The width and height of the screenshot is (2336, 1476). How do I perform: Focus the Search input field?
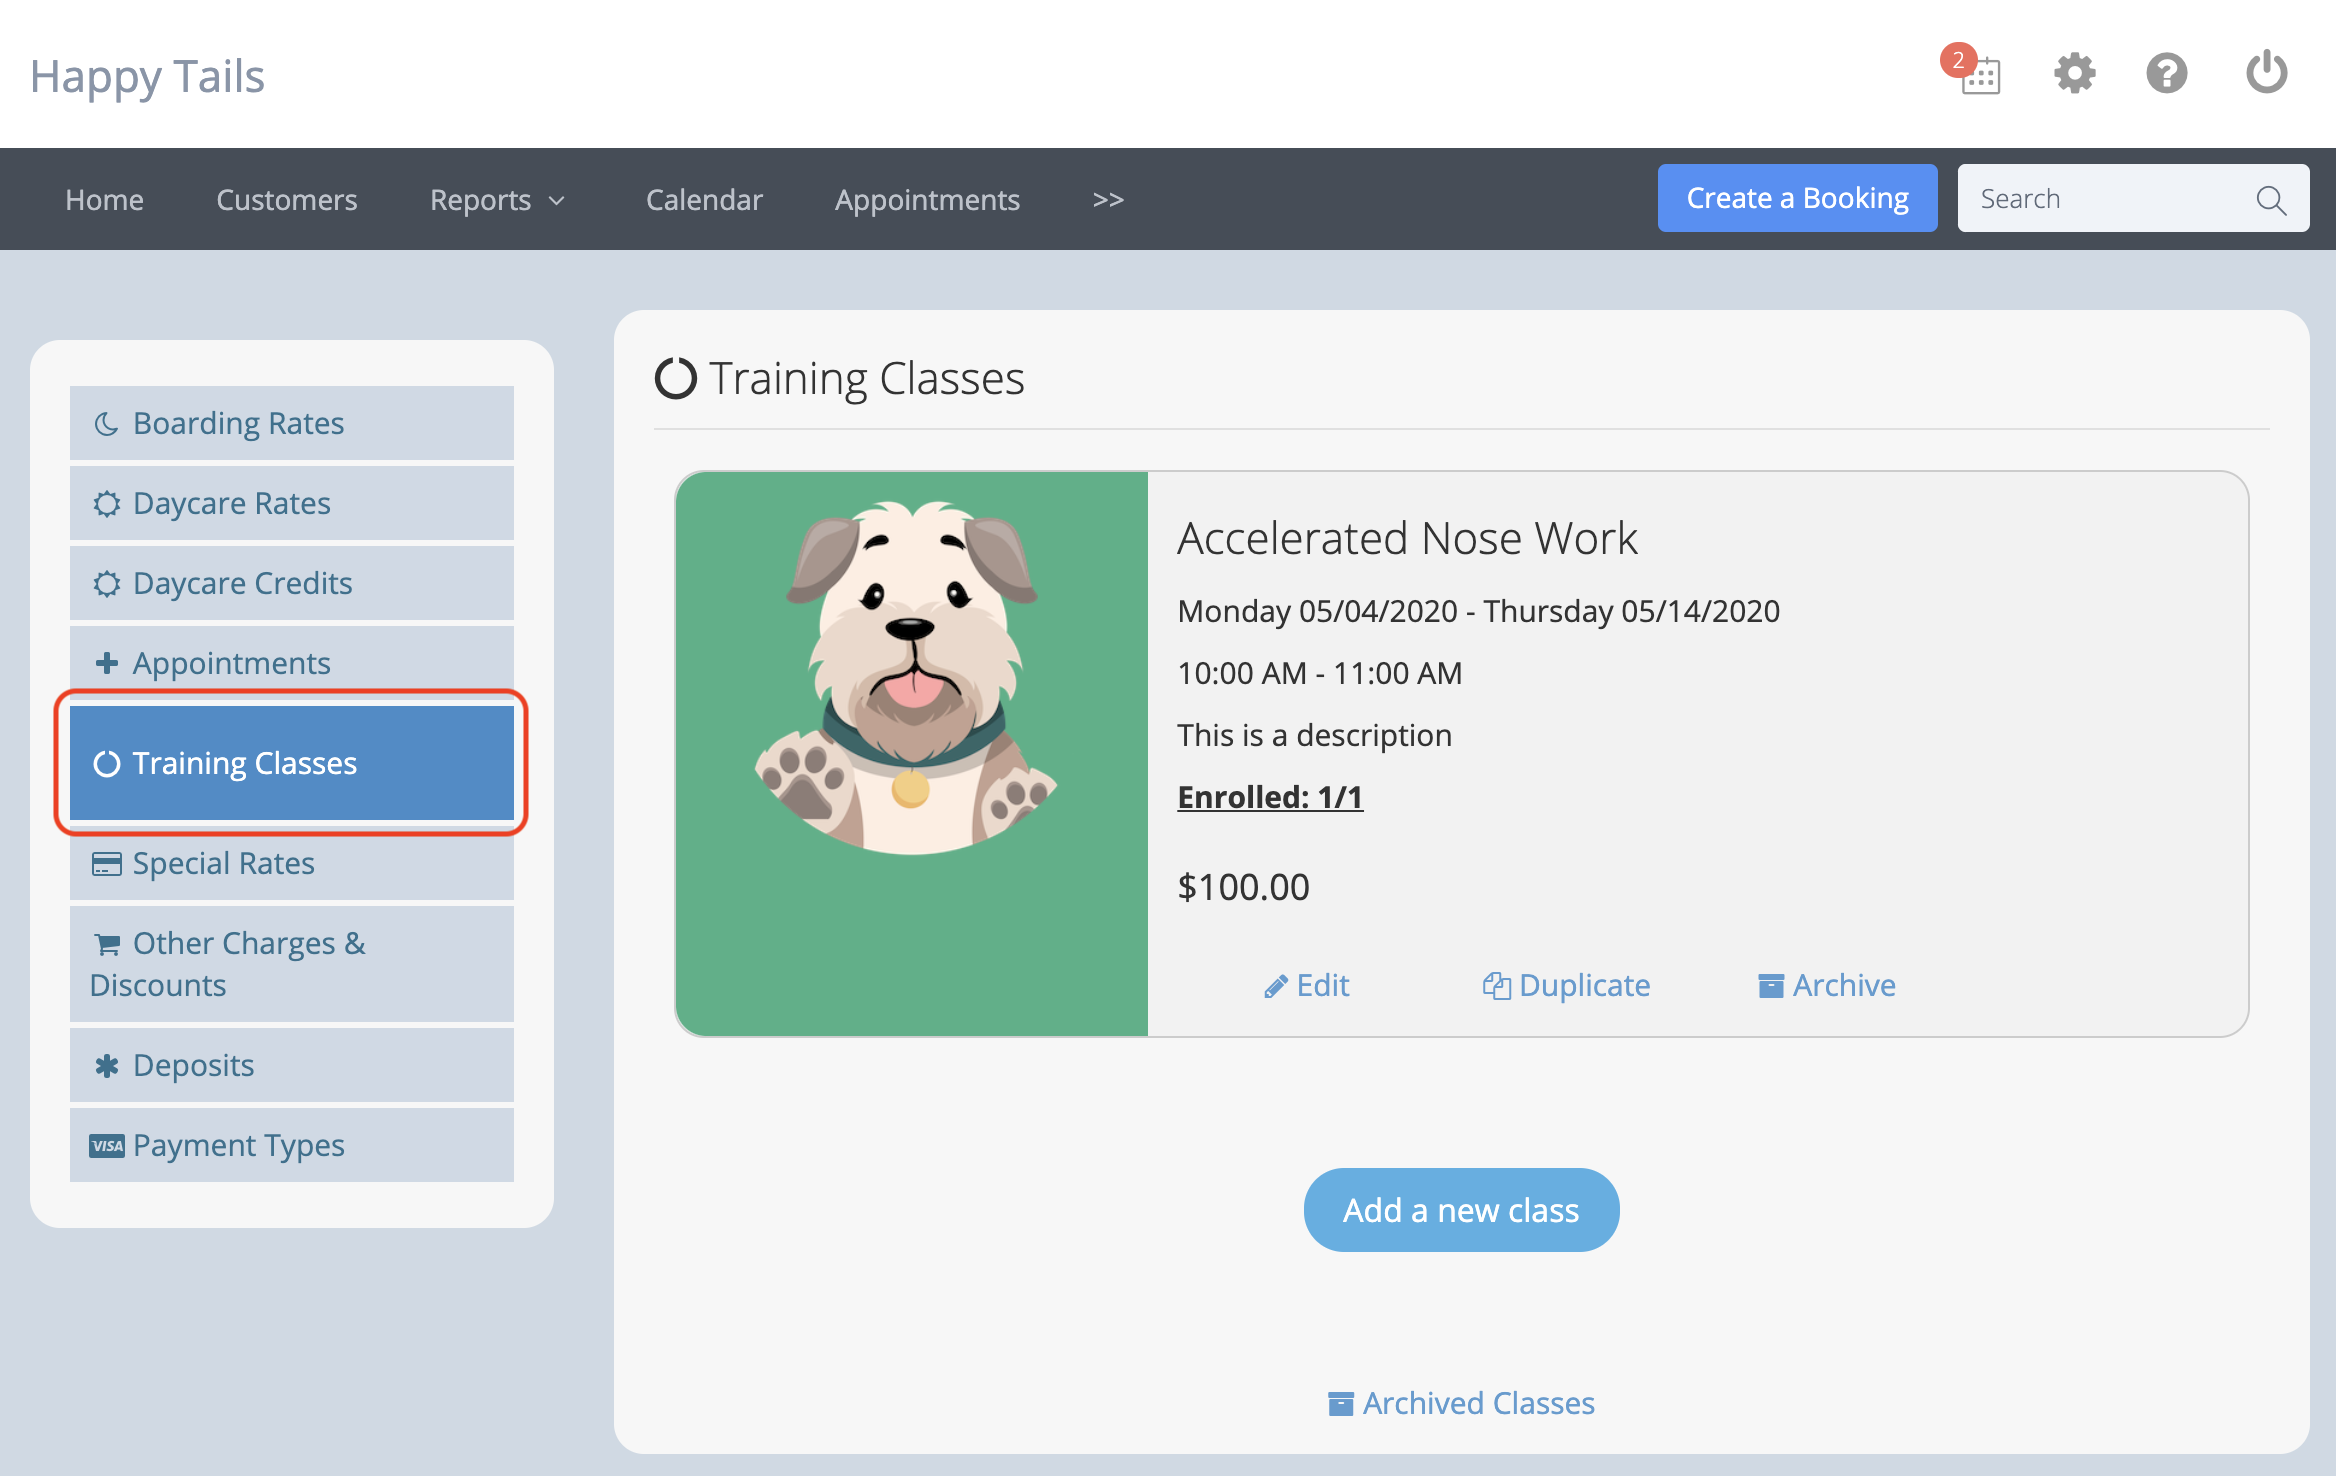(2133, 198)
